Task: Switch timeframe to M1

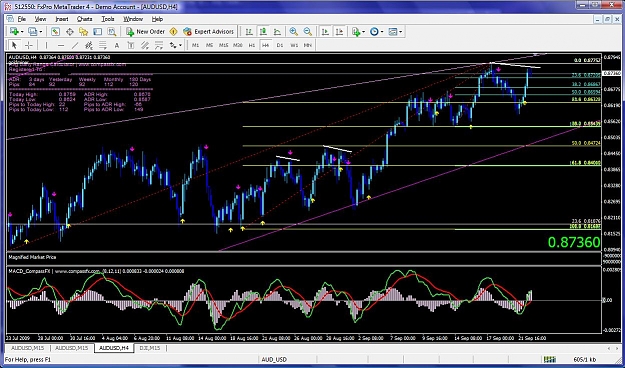Action: click(x=195, y=45)
